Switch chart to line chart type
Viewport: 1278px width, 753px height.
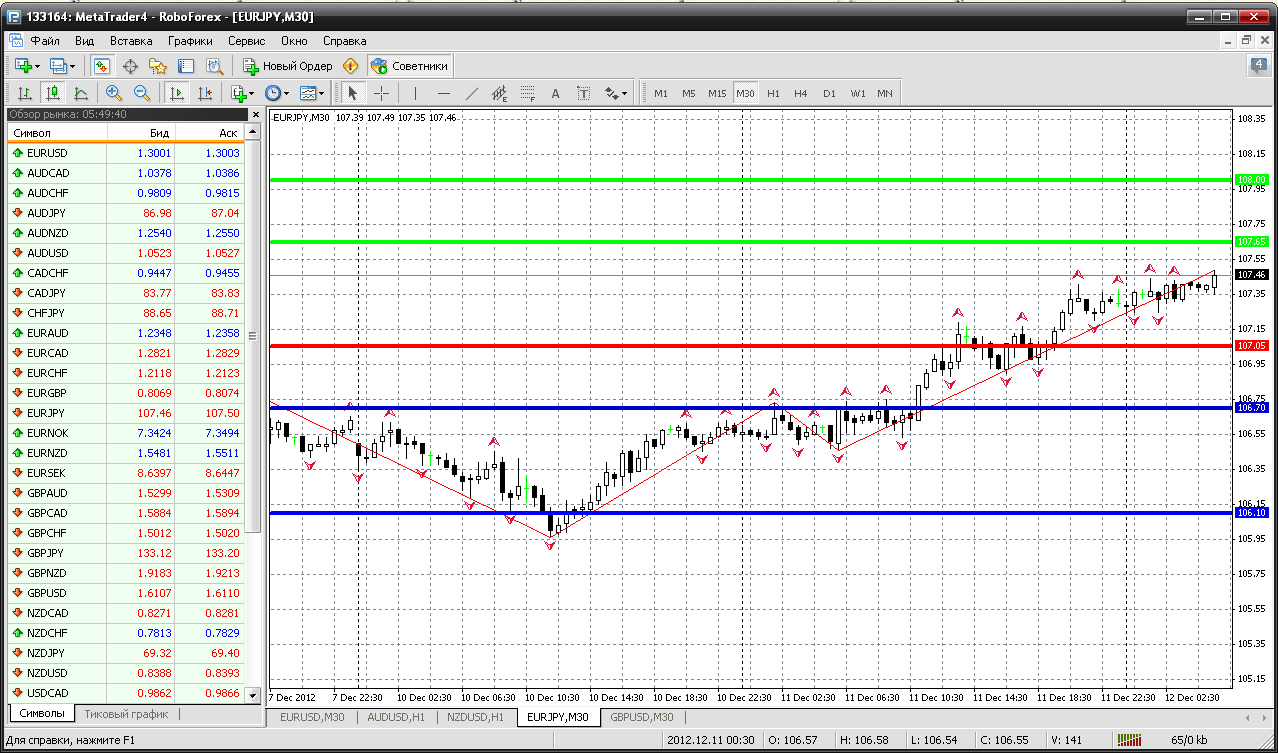pos(81,93)
